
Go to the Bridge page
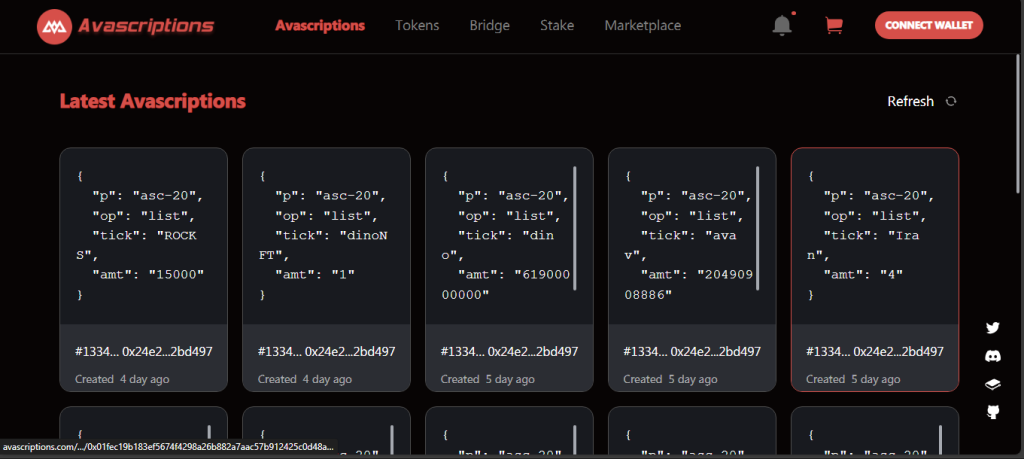[489, 26]
